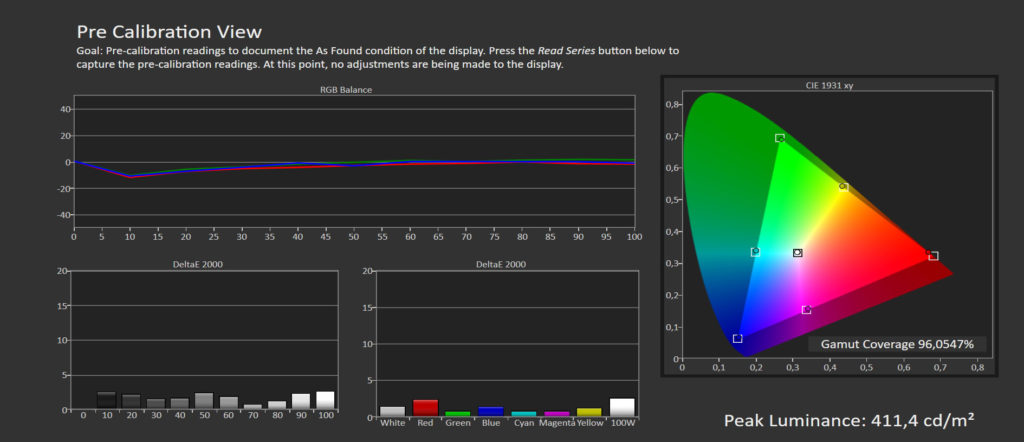Click the 90 percent grayscale DeltaE bar

301,401
